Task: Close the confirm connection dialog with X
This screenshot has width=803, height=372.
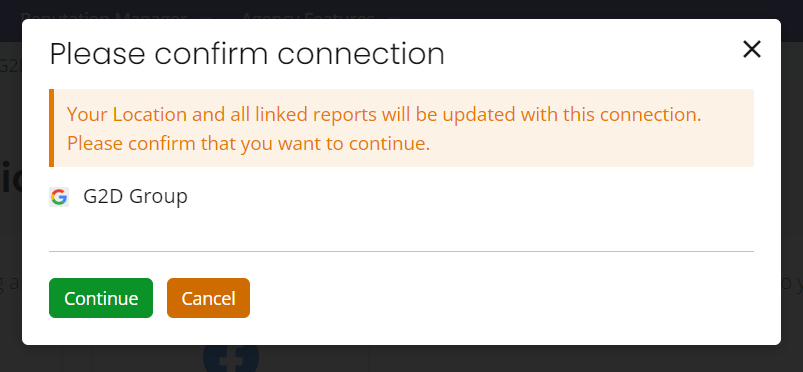Action: pyautogui.click(x=752, y=50)
